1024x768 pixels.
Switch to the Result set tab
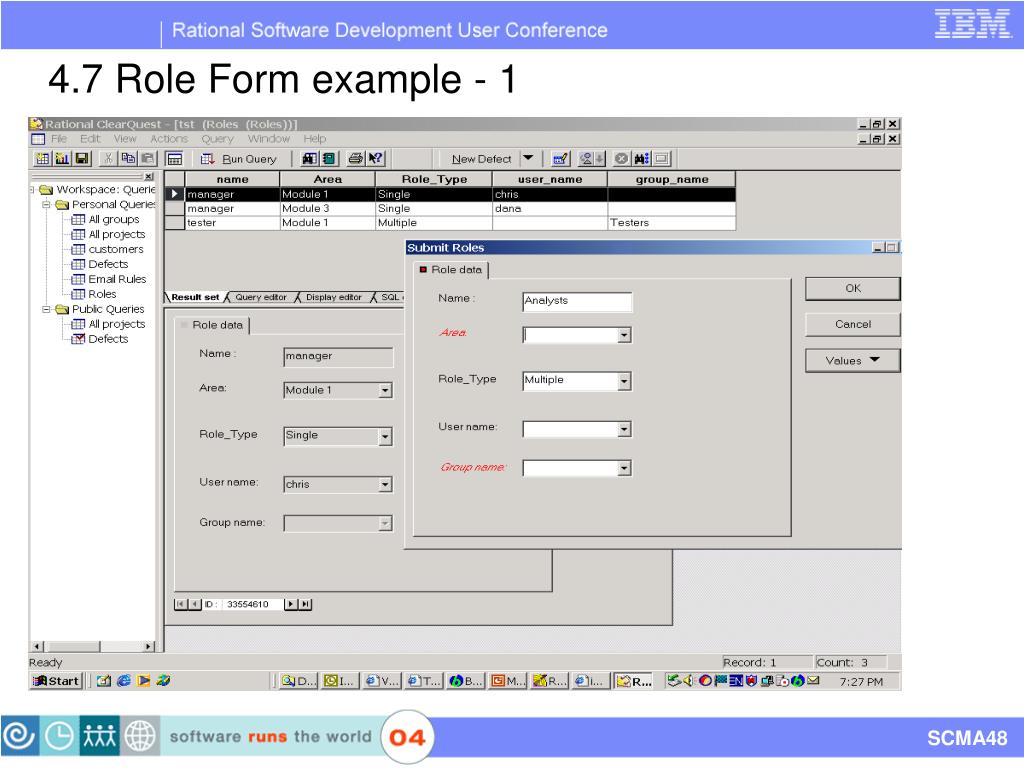click(195, 297)
